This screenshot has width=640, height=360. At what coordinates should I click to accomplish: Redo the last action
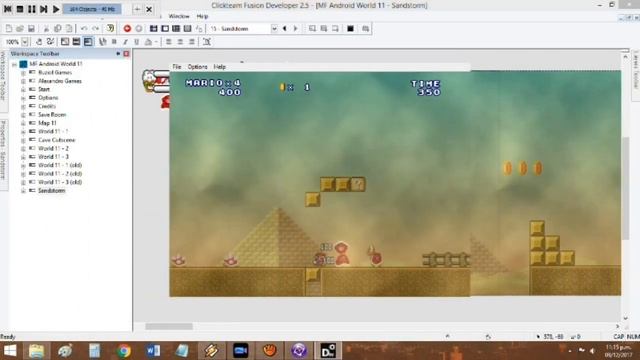pyautogui.click(x=96, y=29)
